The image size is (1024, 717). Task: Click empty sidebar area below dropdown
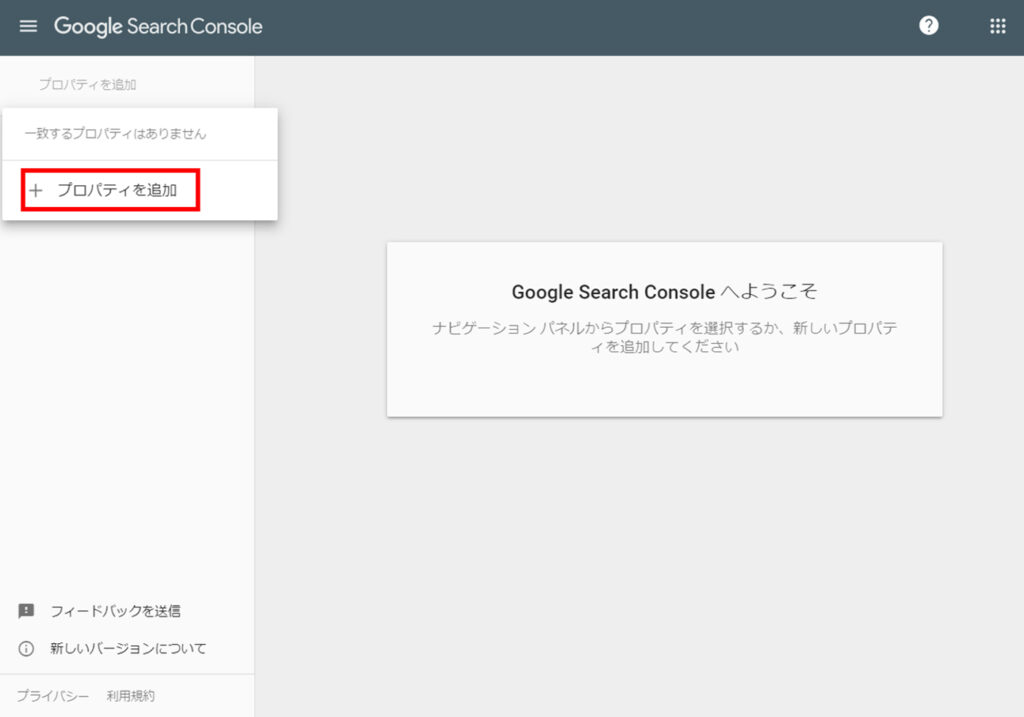coord(127,405)
